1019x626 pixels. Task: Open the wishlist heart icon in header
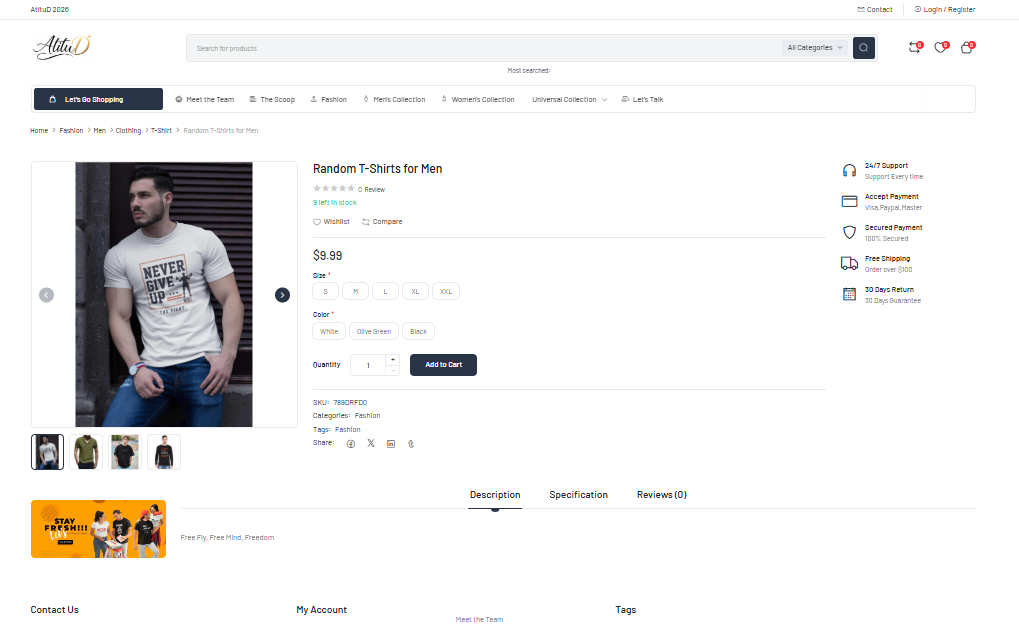[941, 47]
